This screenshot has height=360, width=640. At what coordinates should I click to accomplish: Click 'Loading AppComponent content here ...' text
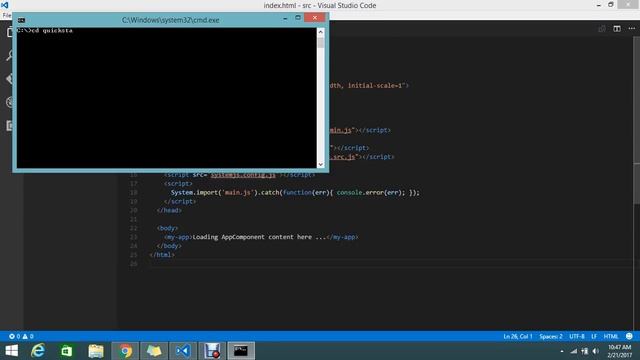pyautogui.click(x=259, y=237)
